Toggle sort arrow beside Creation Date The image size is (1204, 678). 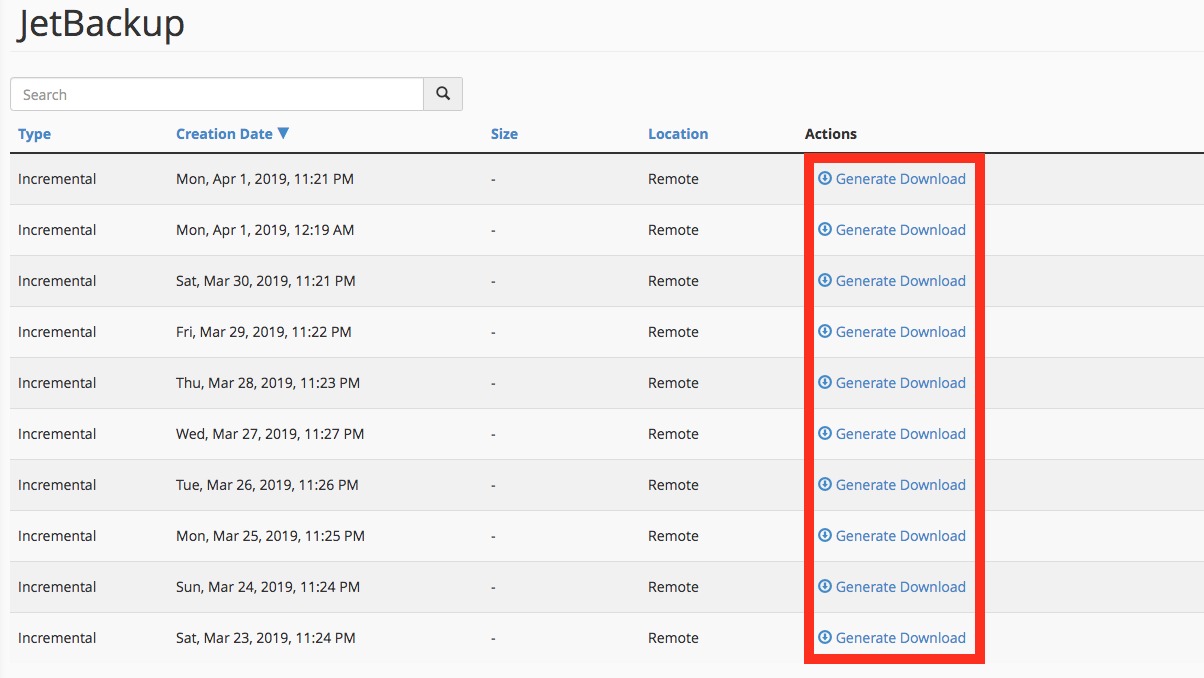coord(283,133)
